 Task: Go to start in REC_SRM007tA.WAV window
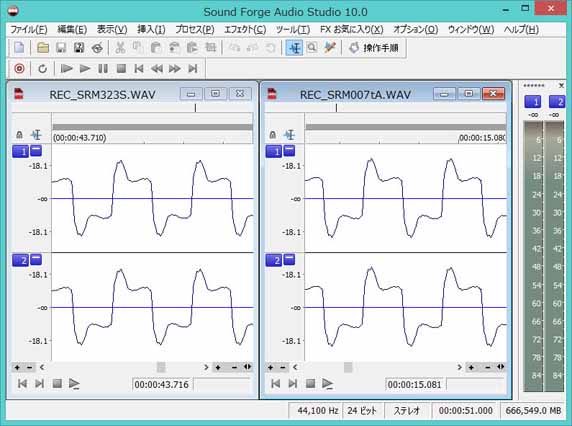275,384
